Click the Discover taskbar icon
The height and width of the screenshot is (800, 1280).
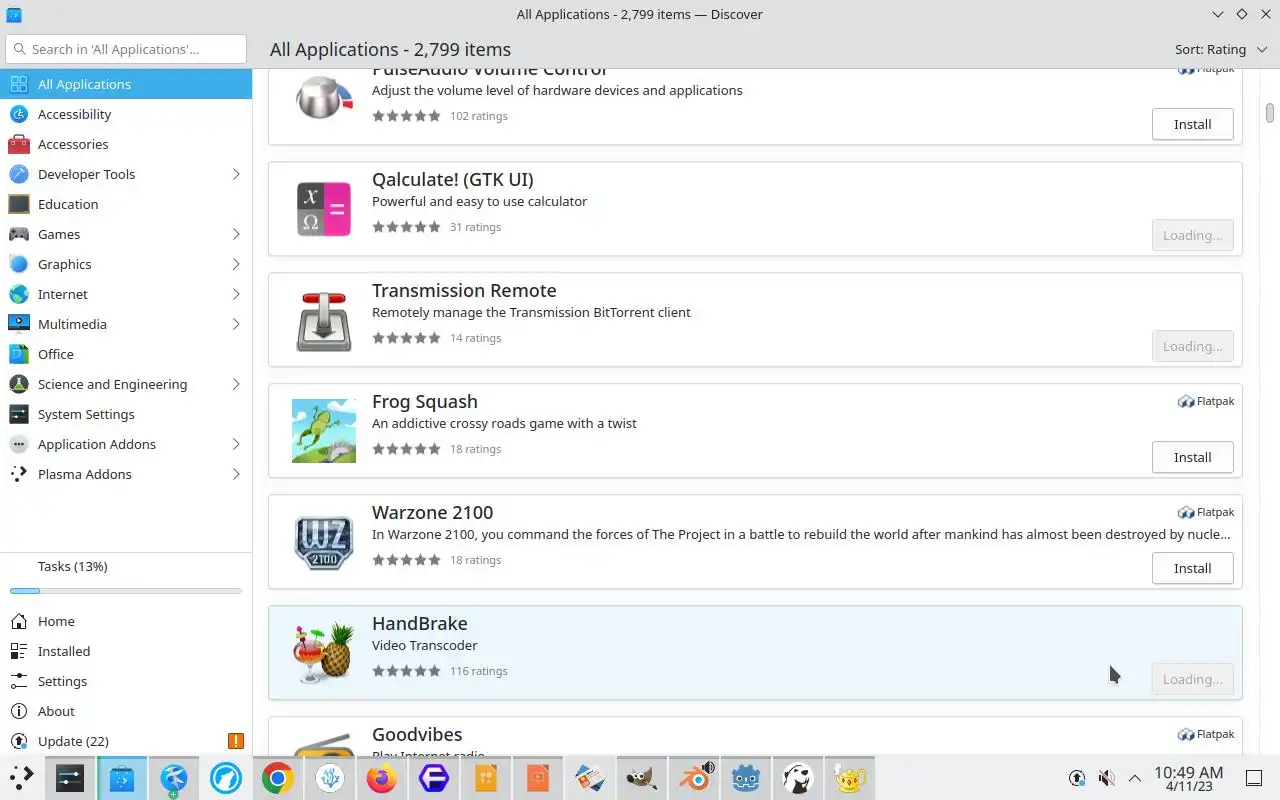pos(122,778)
